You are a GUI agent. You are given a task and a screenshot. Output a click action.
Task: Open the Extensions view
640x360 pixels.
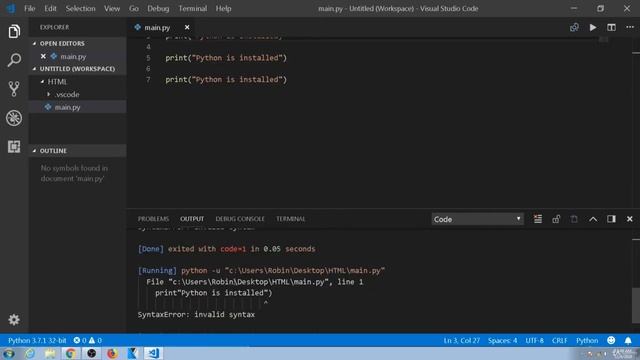coord(14,147)
